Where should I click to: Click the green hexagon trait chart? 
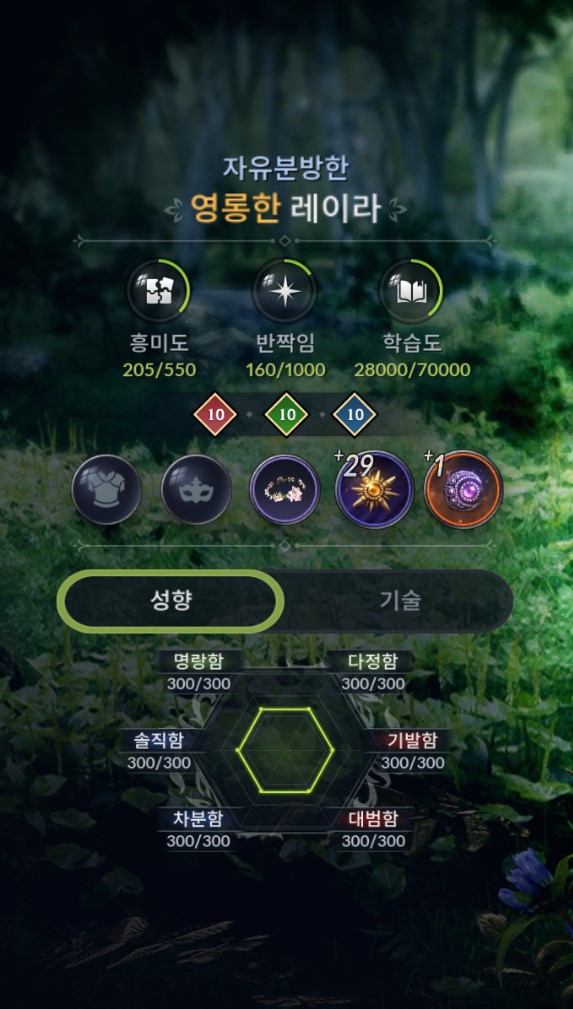(x=285, y=750)
